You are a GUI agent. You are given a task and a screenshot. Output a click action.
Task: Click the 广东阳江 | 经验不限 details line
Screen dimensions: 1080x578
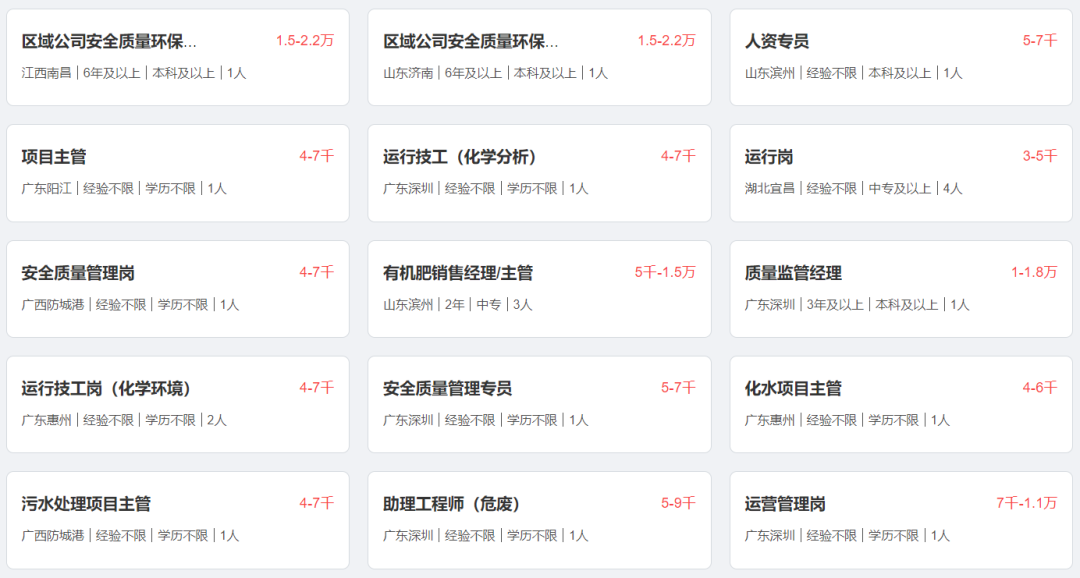point(124,189)
